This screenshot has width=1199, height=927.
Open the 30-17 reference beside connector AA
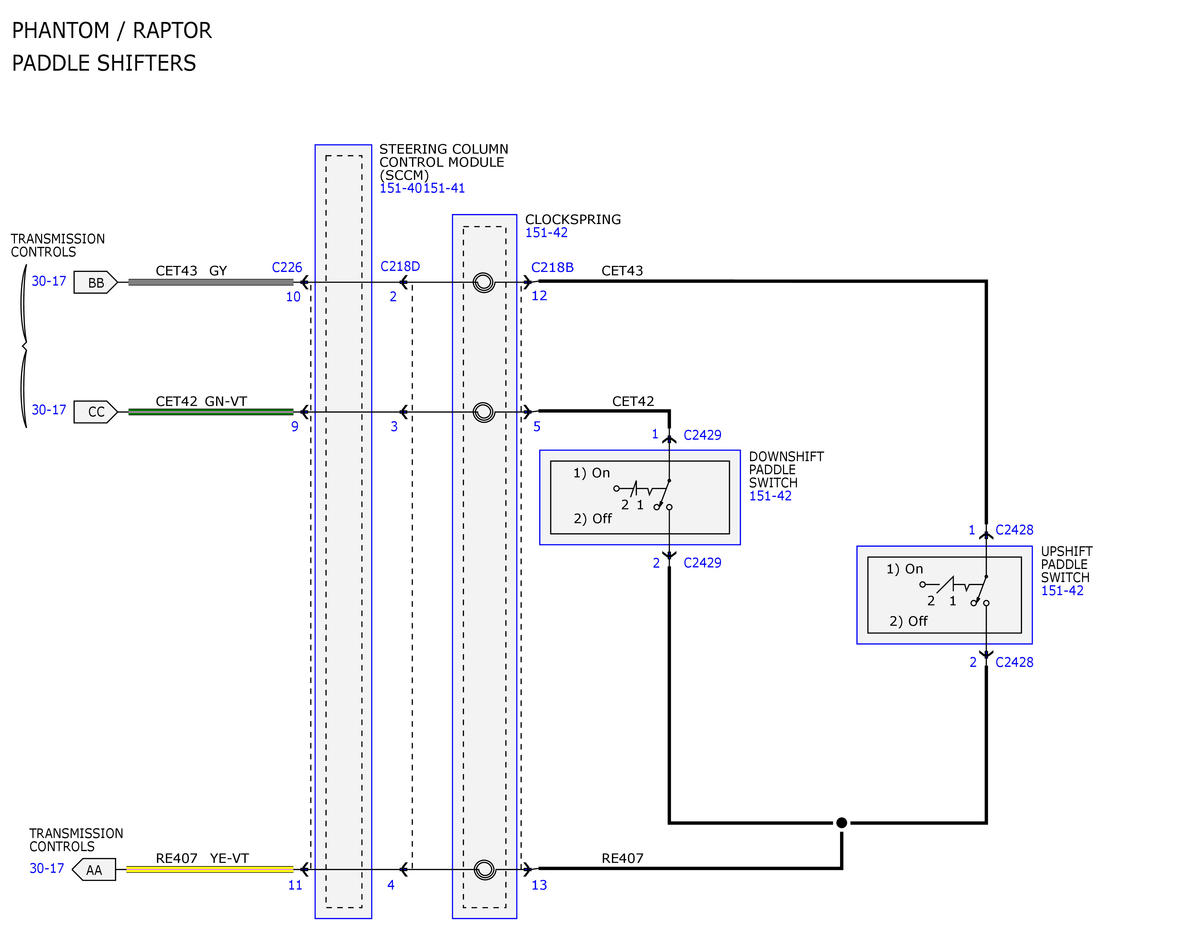(47, 868)
